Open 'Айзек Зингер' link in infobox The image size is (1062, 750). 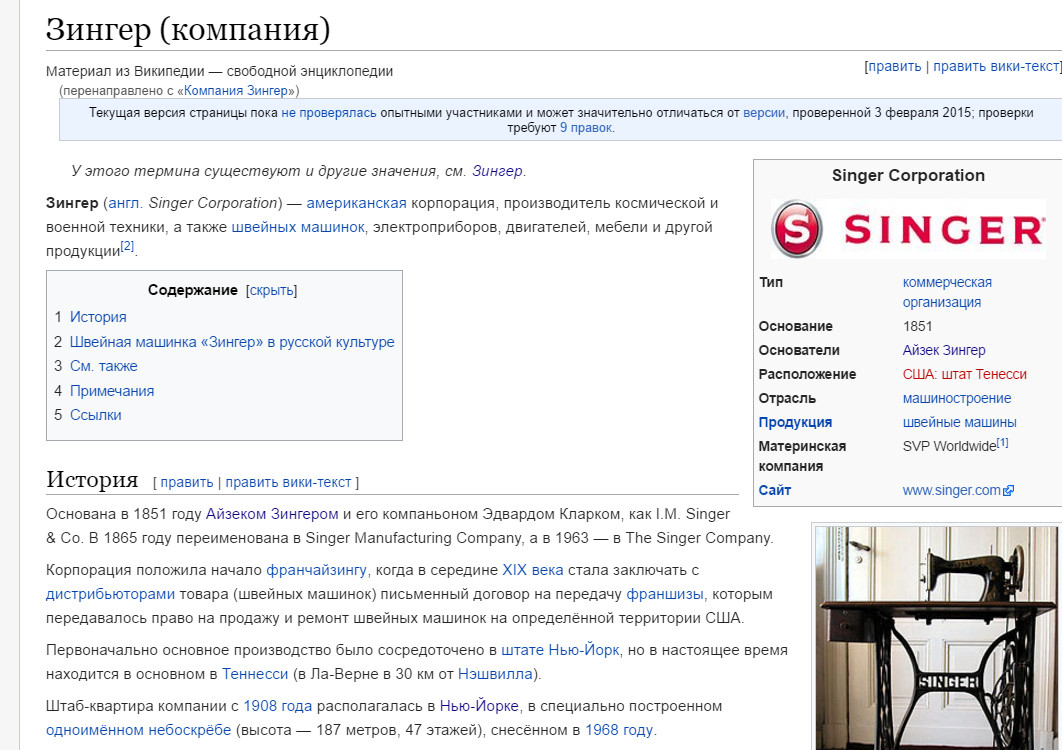(943, 350)
